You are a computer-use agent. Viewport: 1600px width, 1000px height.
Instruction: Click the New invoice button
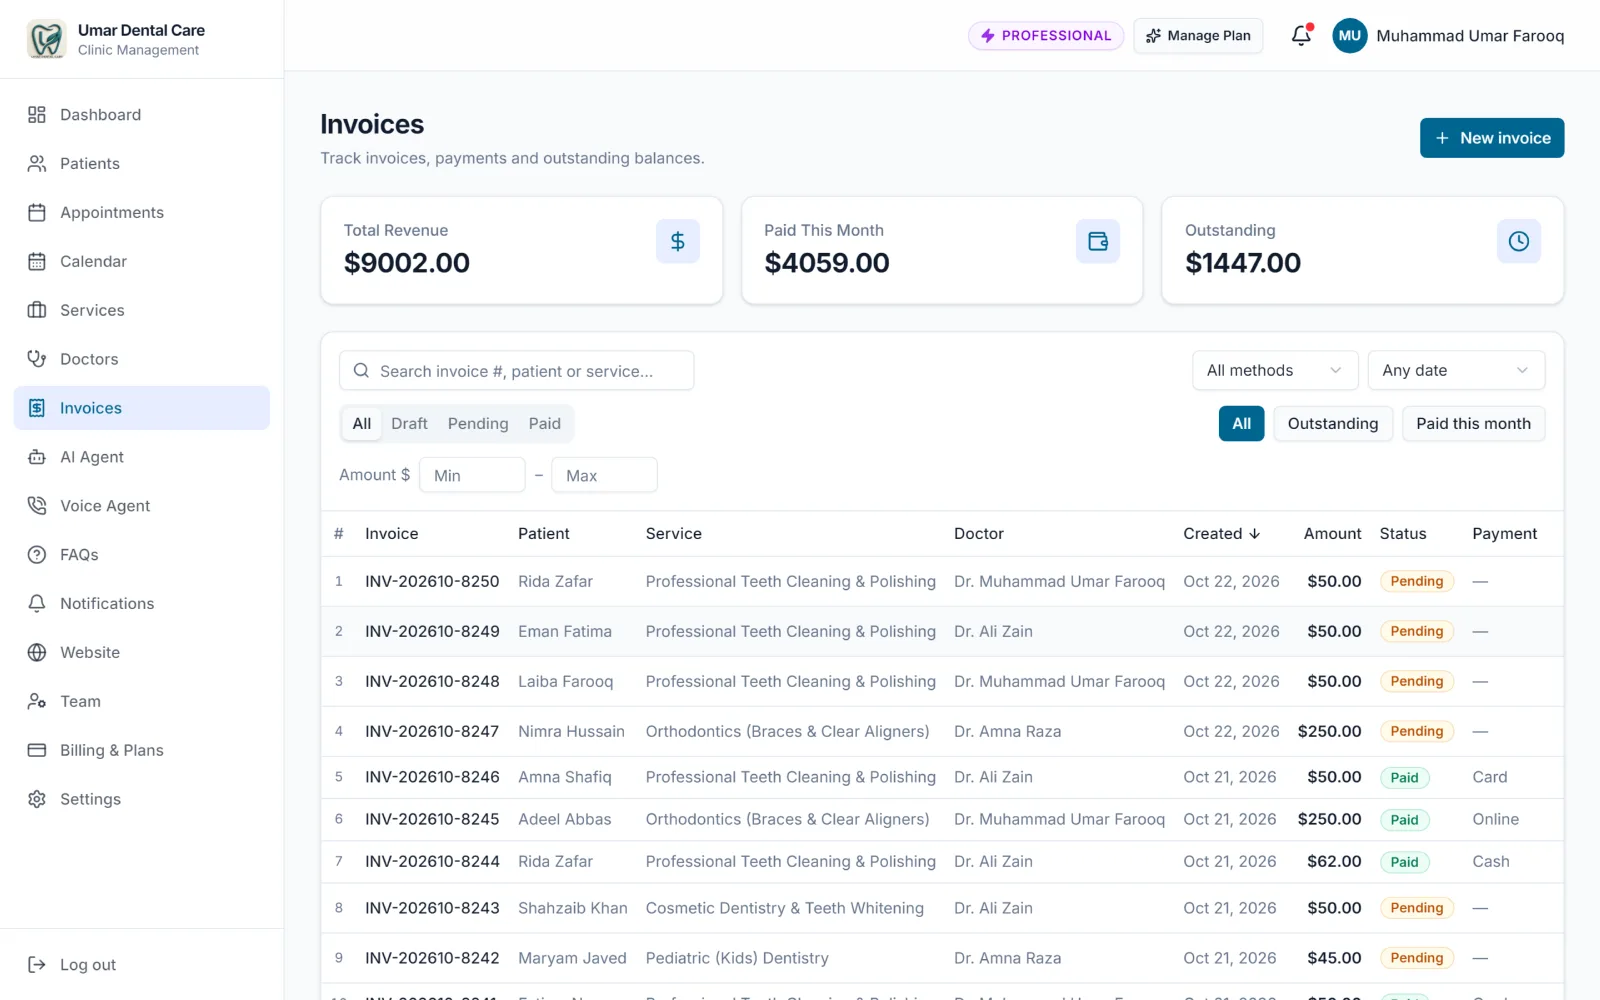click(1492, 138)
